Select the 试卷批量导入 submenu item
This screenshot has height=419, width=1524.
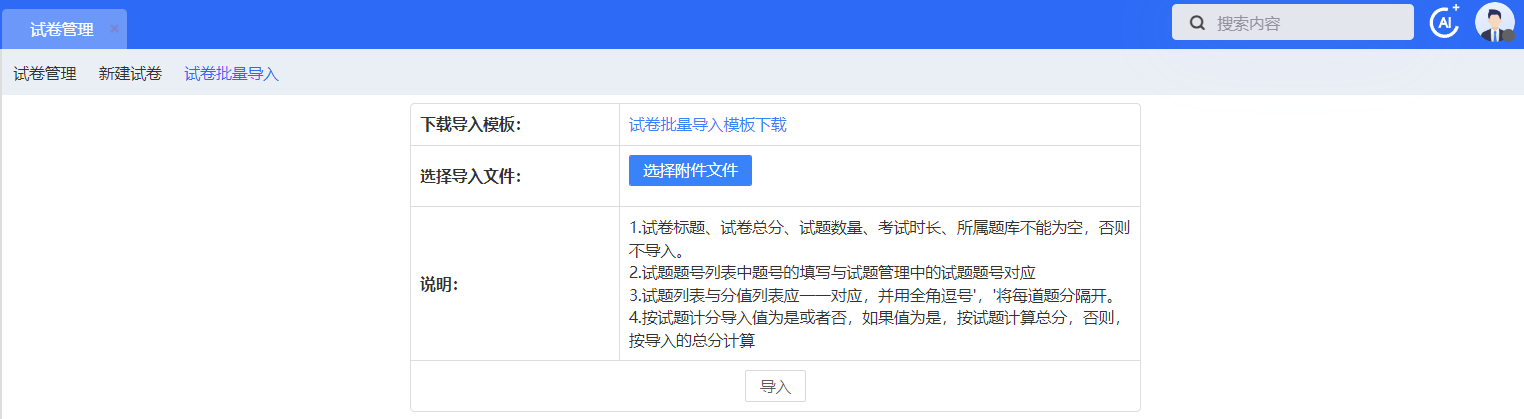[x=231, y=73]
